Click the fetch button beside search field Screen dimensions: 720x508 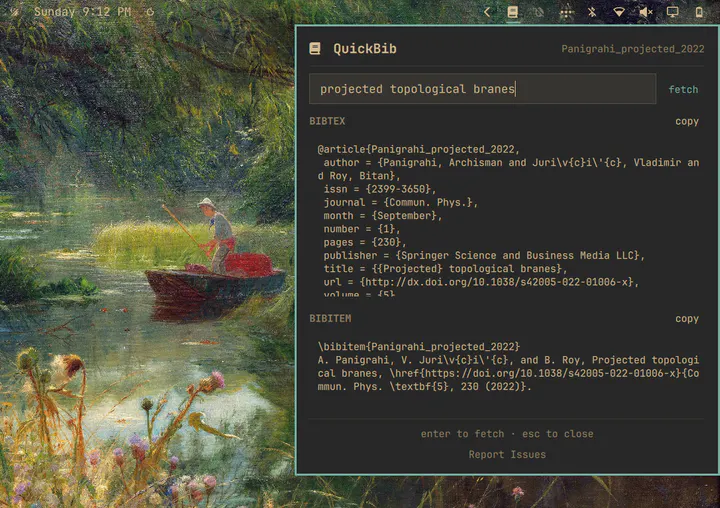pos(683,89)
